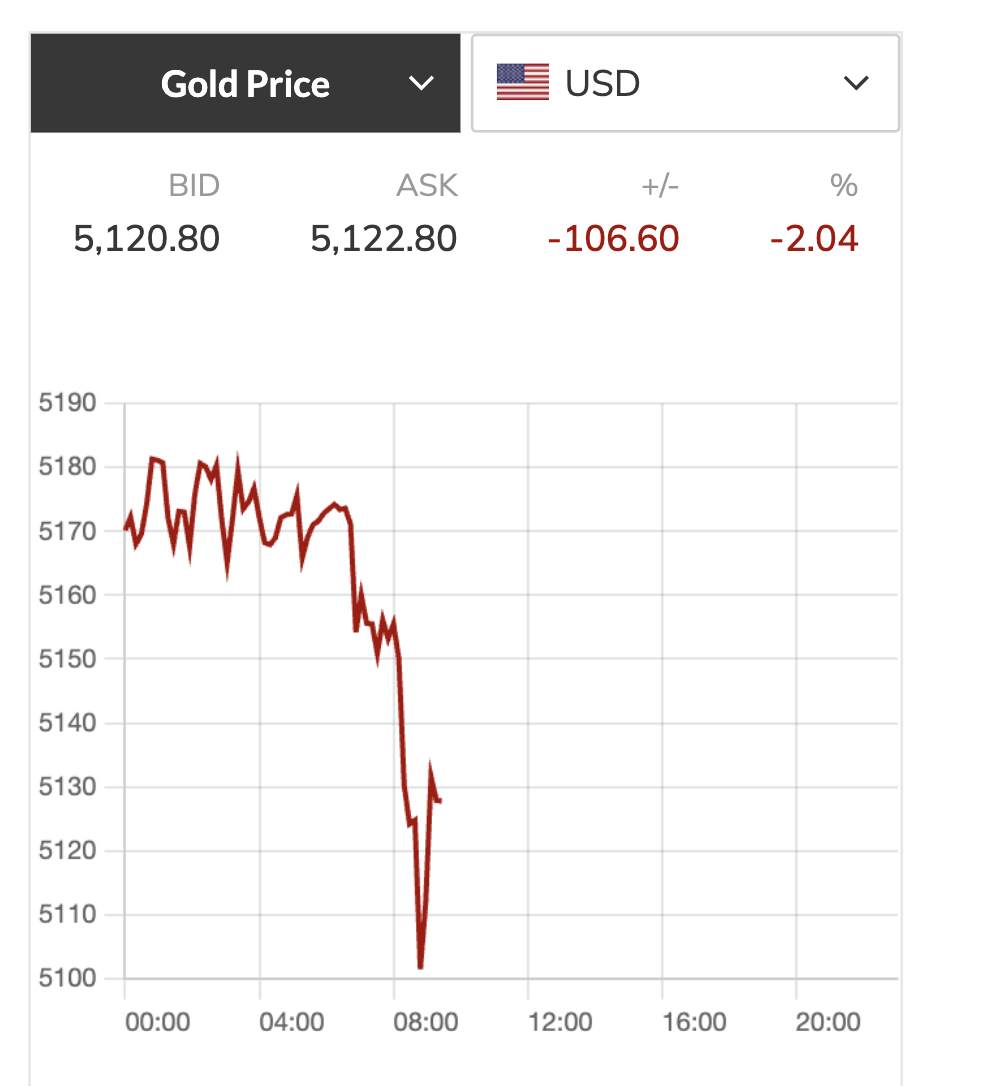Open the Gold Price dropdown
Screen dimensions: 998x1086
point(245,84)
